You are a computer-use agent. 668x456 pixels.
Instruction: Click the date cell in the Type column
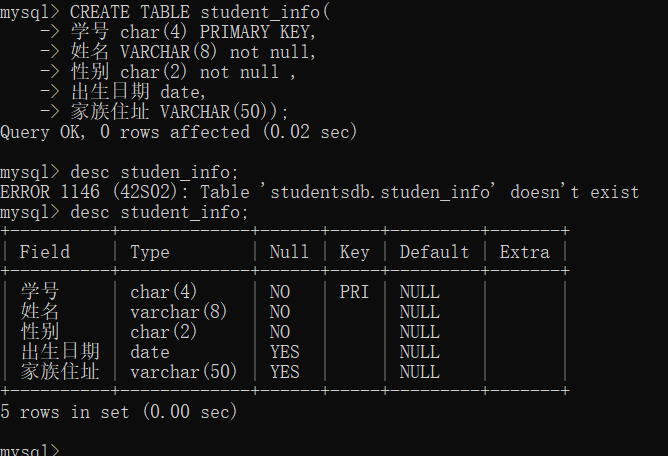tap(150, 352)
